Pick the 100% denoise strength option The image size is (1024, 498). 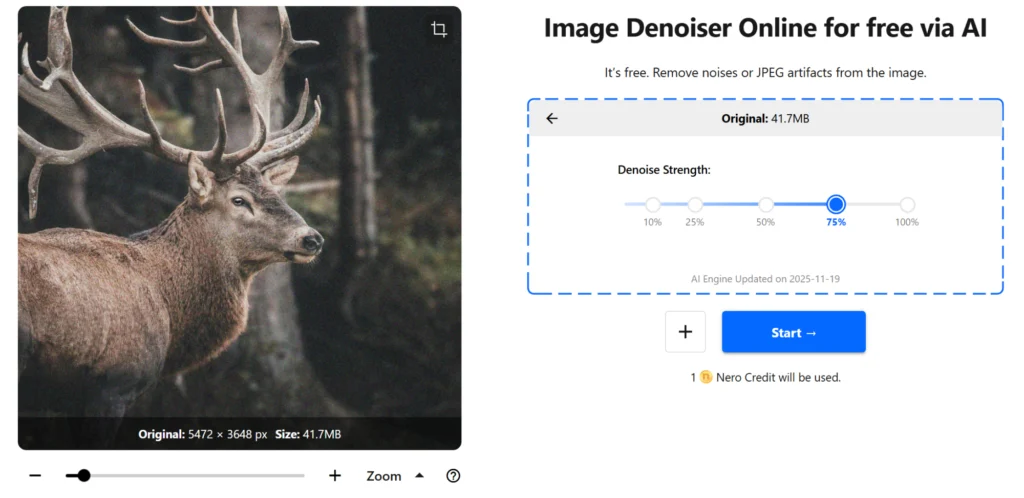pos(907,205)
